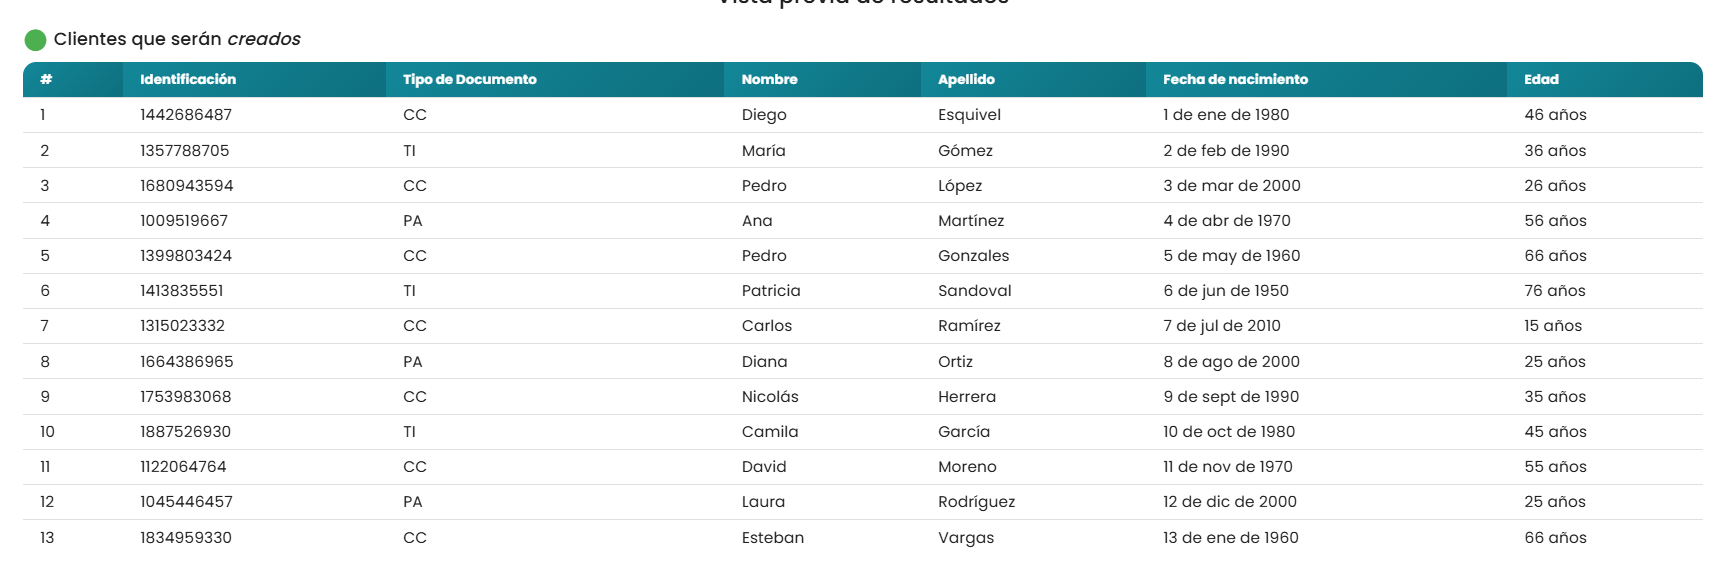This screenshot has width=1717, height=566.
Task: Select identification 1664386965 in row 8
Action: [x=186, y=362]
